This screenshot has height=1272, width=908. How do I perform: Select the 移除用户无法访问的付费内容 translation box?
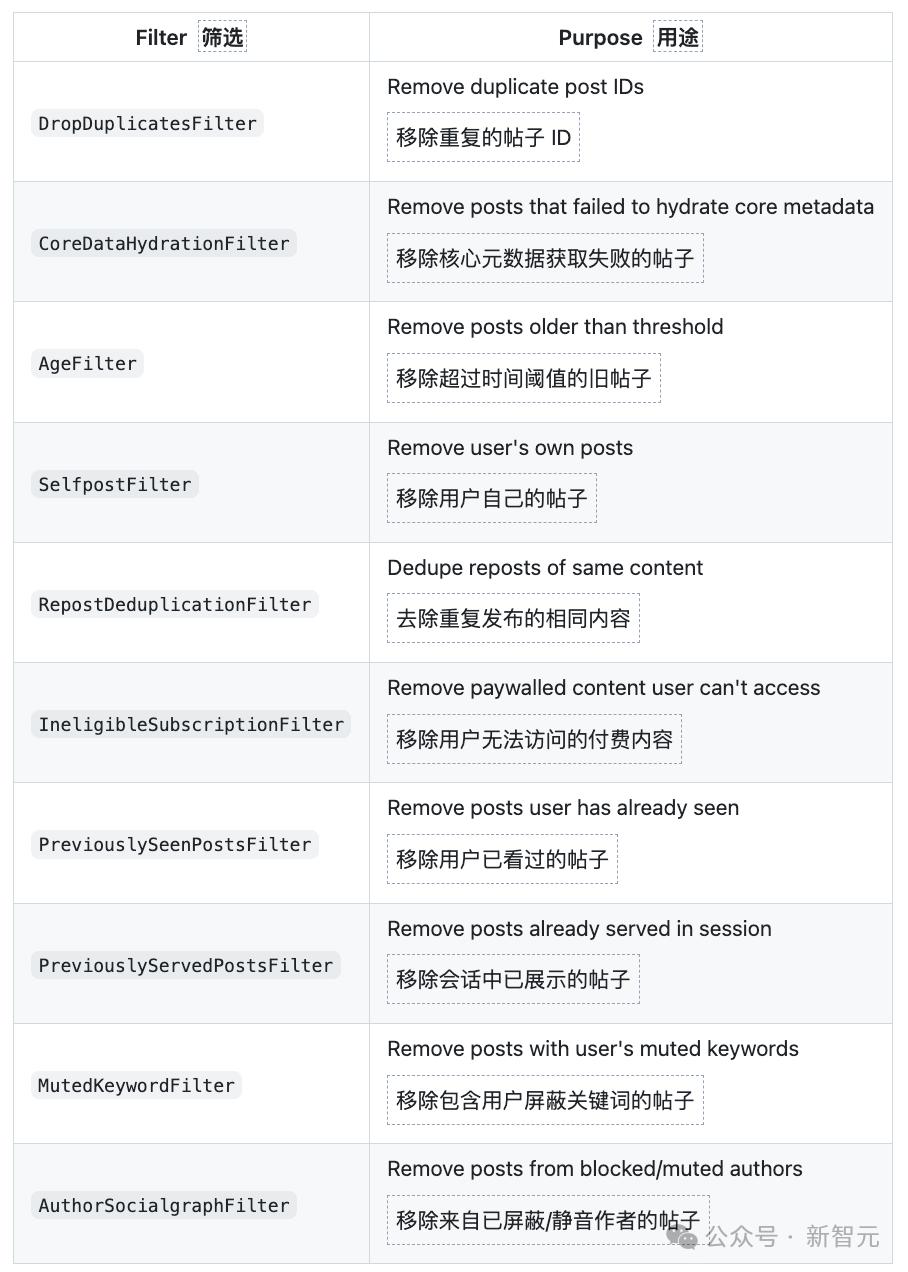click(x=534, y=739)
